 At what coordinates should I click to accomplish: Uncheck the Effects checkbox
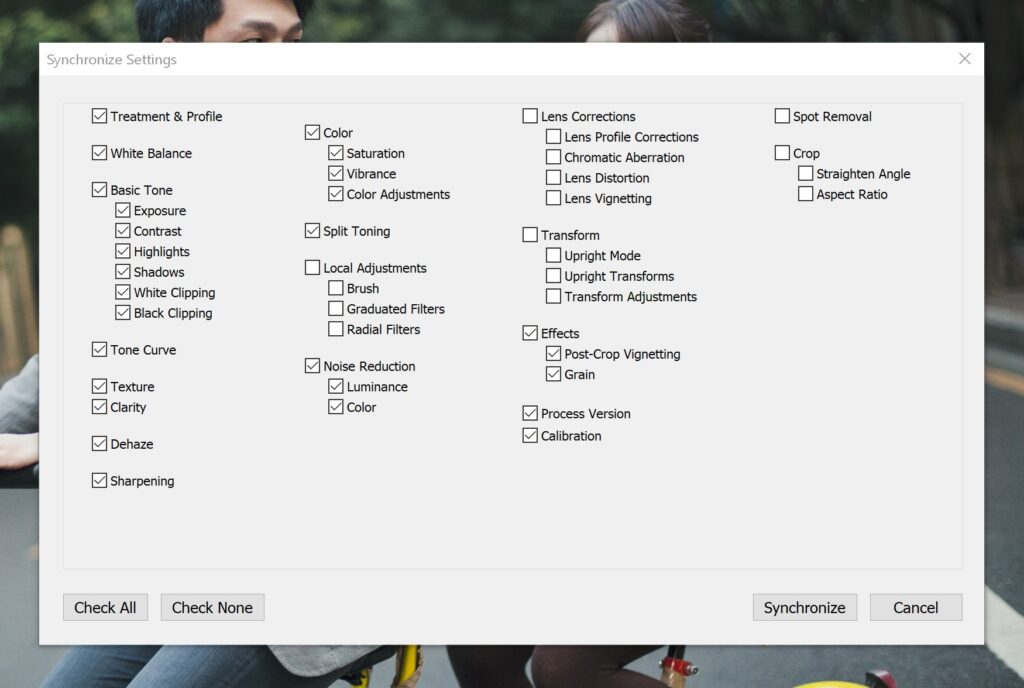[x=530, y=333]
